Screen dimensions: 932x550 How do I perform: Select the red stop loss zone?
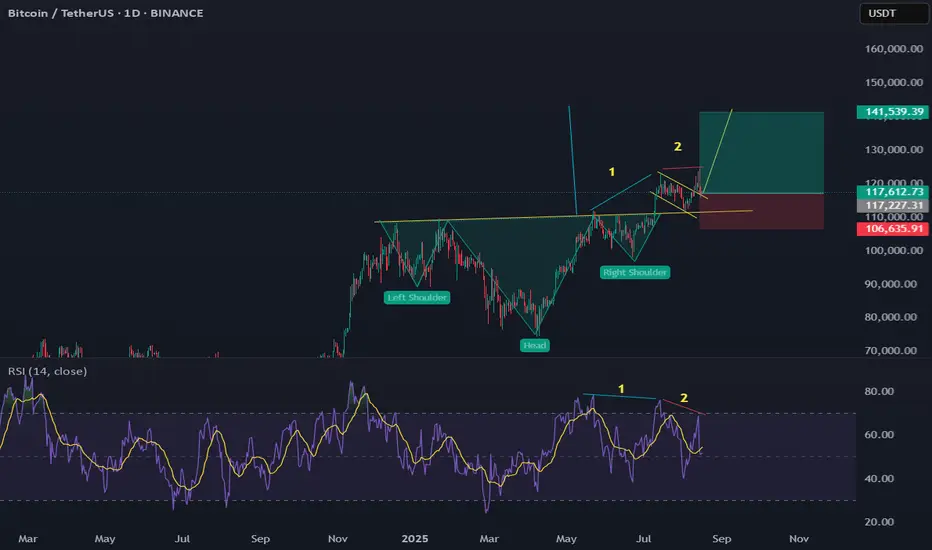click(761, 211)
